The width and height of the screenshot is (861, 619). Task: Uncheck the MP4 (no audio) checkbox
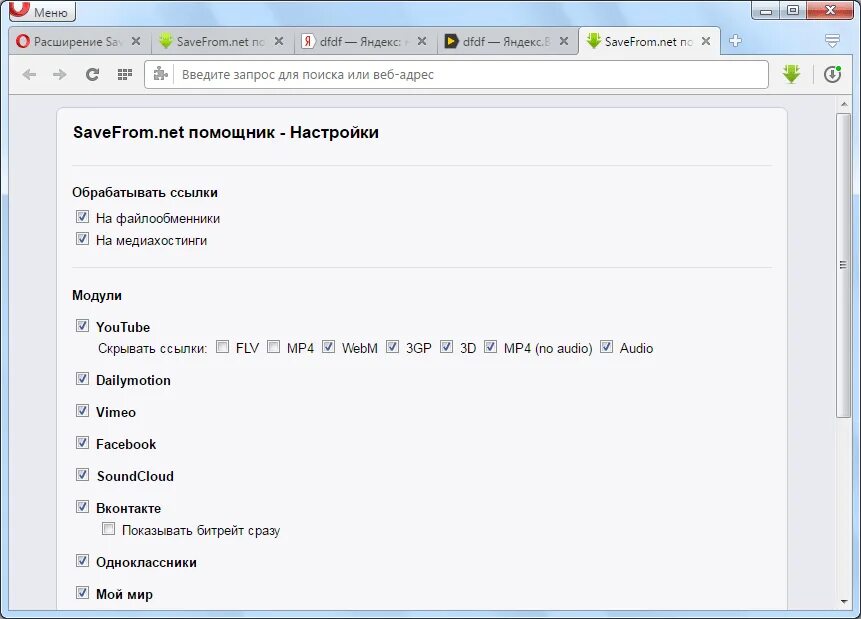[x=490, y=347]
